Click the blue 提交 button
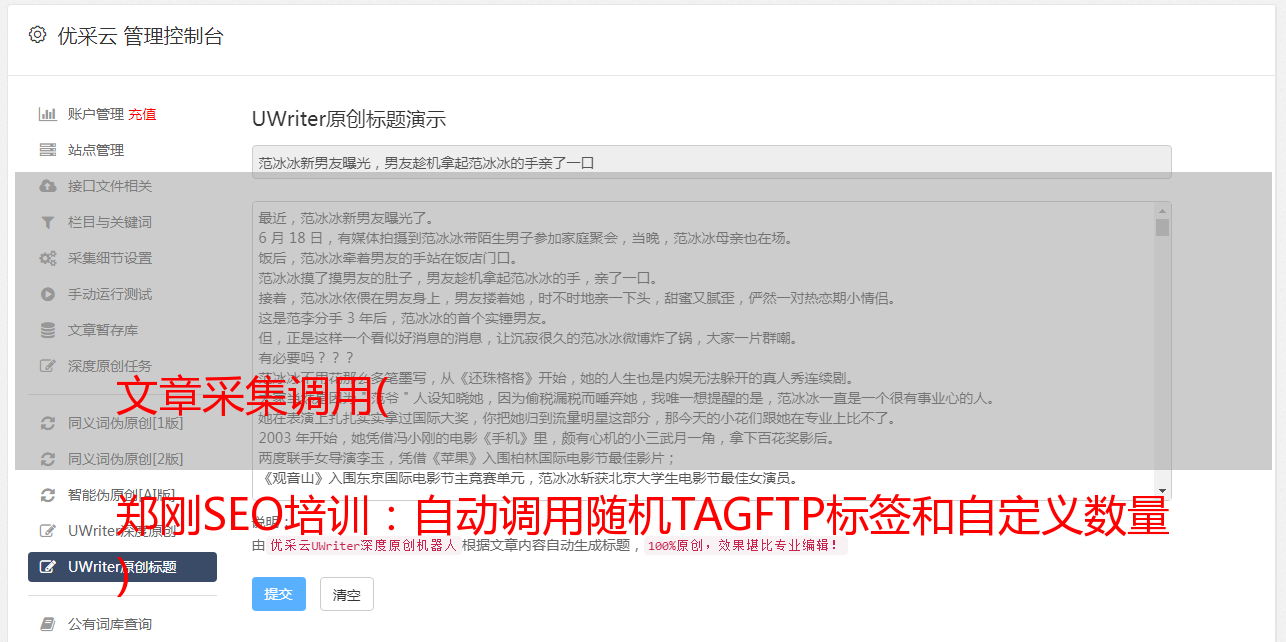Screen dimensions: 1286x642 point(279,594)
